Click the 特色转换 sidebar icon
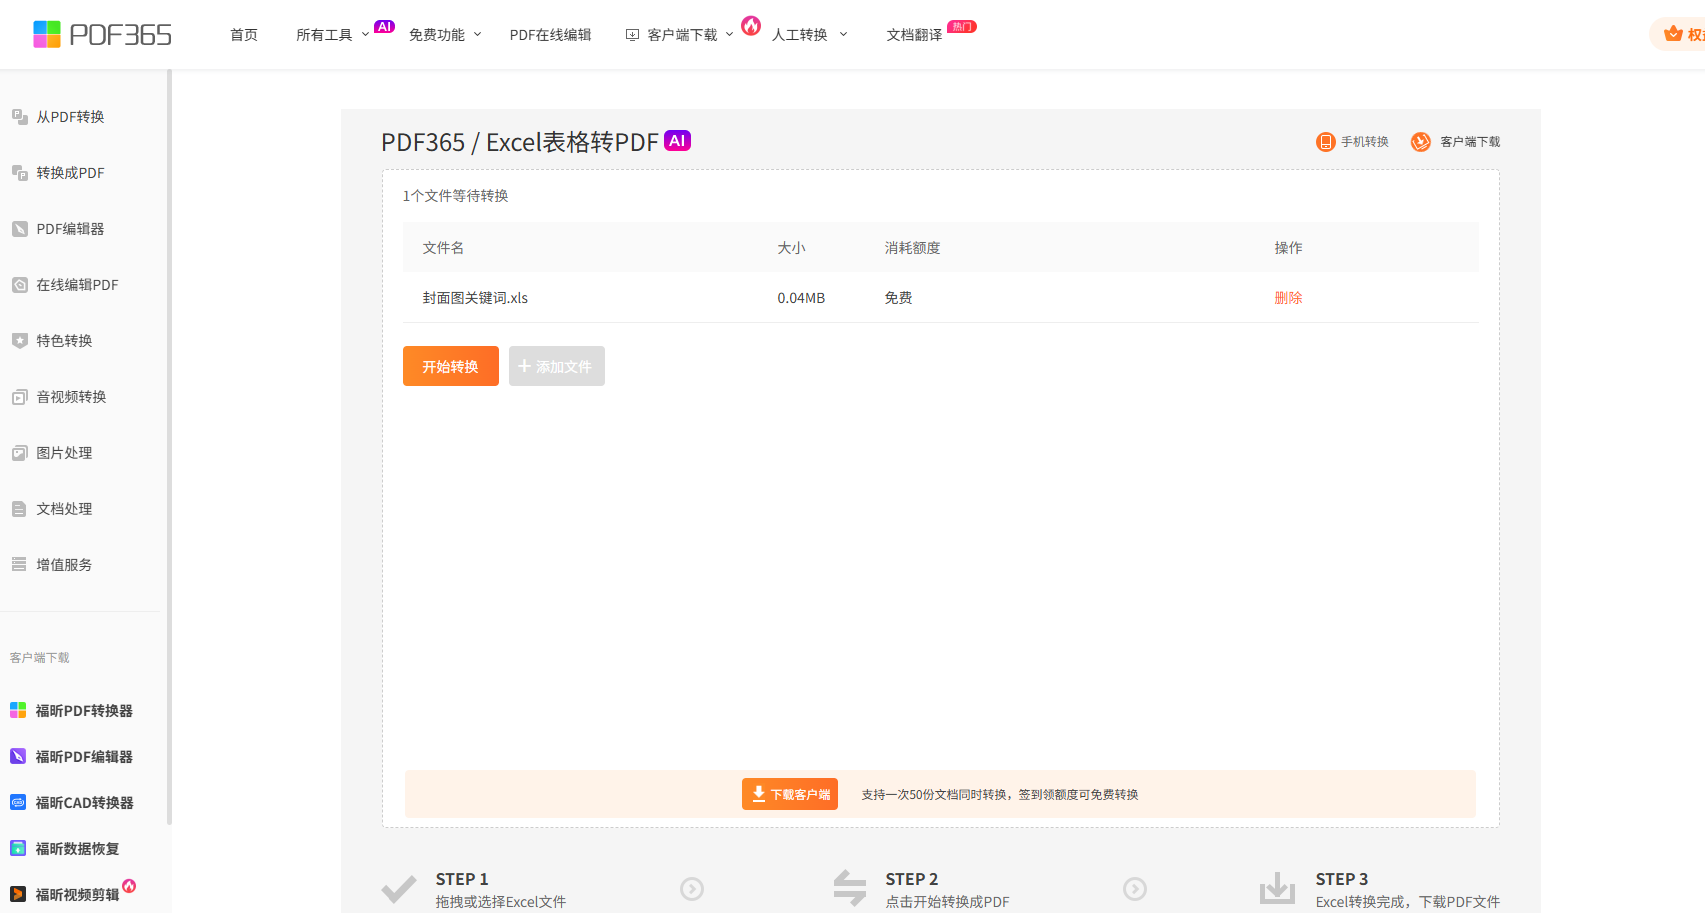Screen dimensions: 1705x913 pos(19,341)
